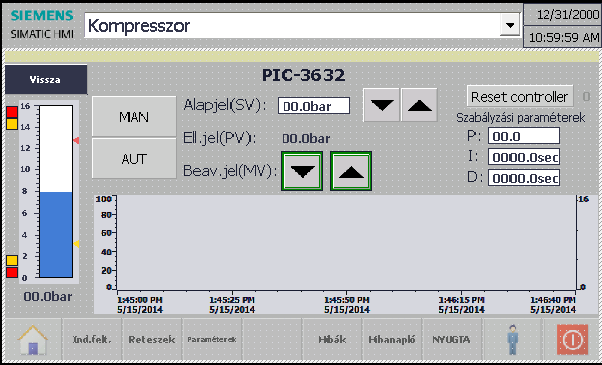Screen dimensions: 602x365
Task: Decrease Alapjel(SV) with down arrow
Action: 382,105
